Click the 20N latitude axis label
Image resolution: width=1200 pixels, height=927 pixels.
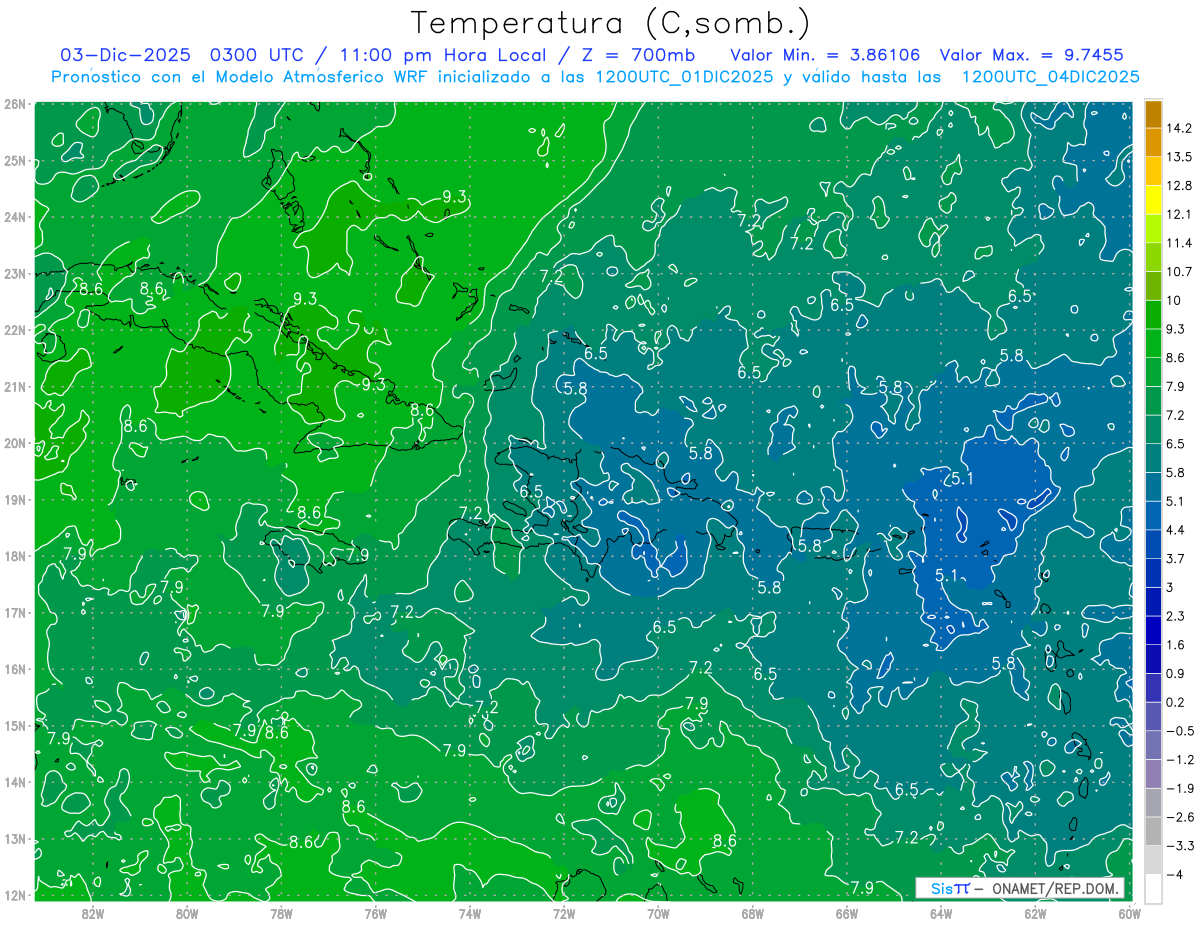tap(14, 443)
